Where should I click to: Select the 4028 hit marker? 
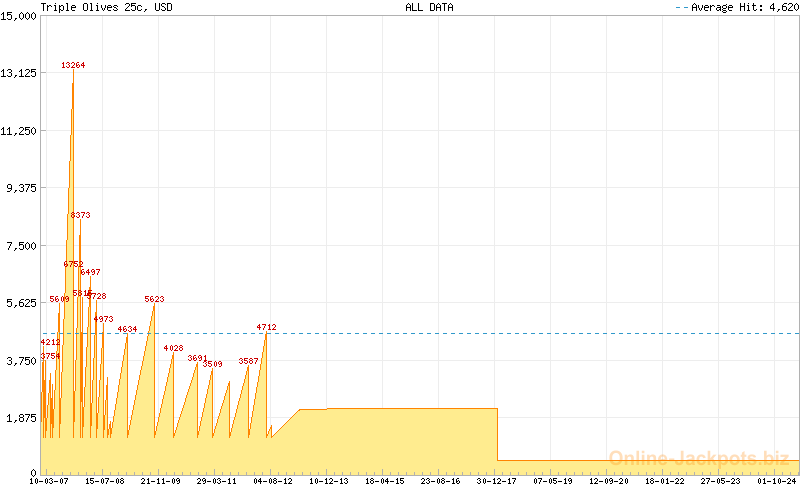tap(173, 348)
